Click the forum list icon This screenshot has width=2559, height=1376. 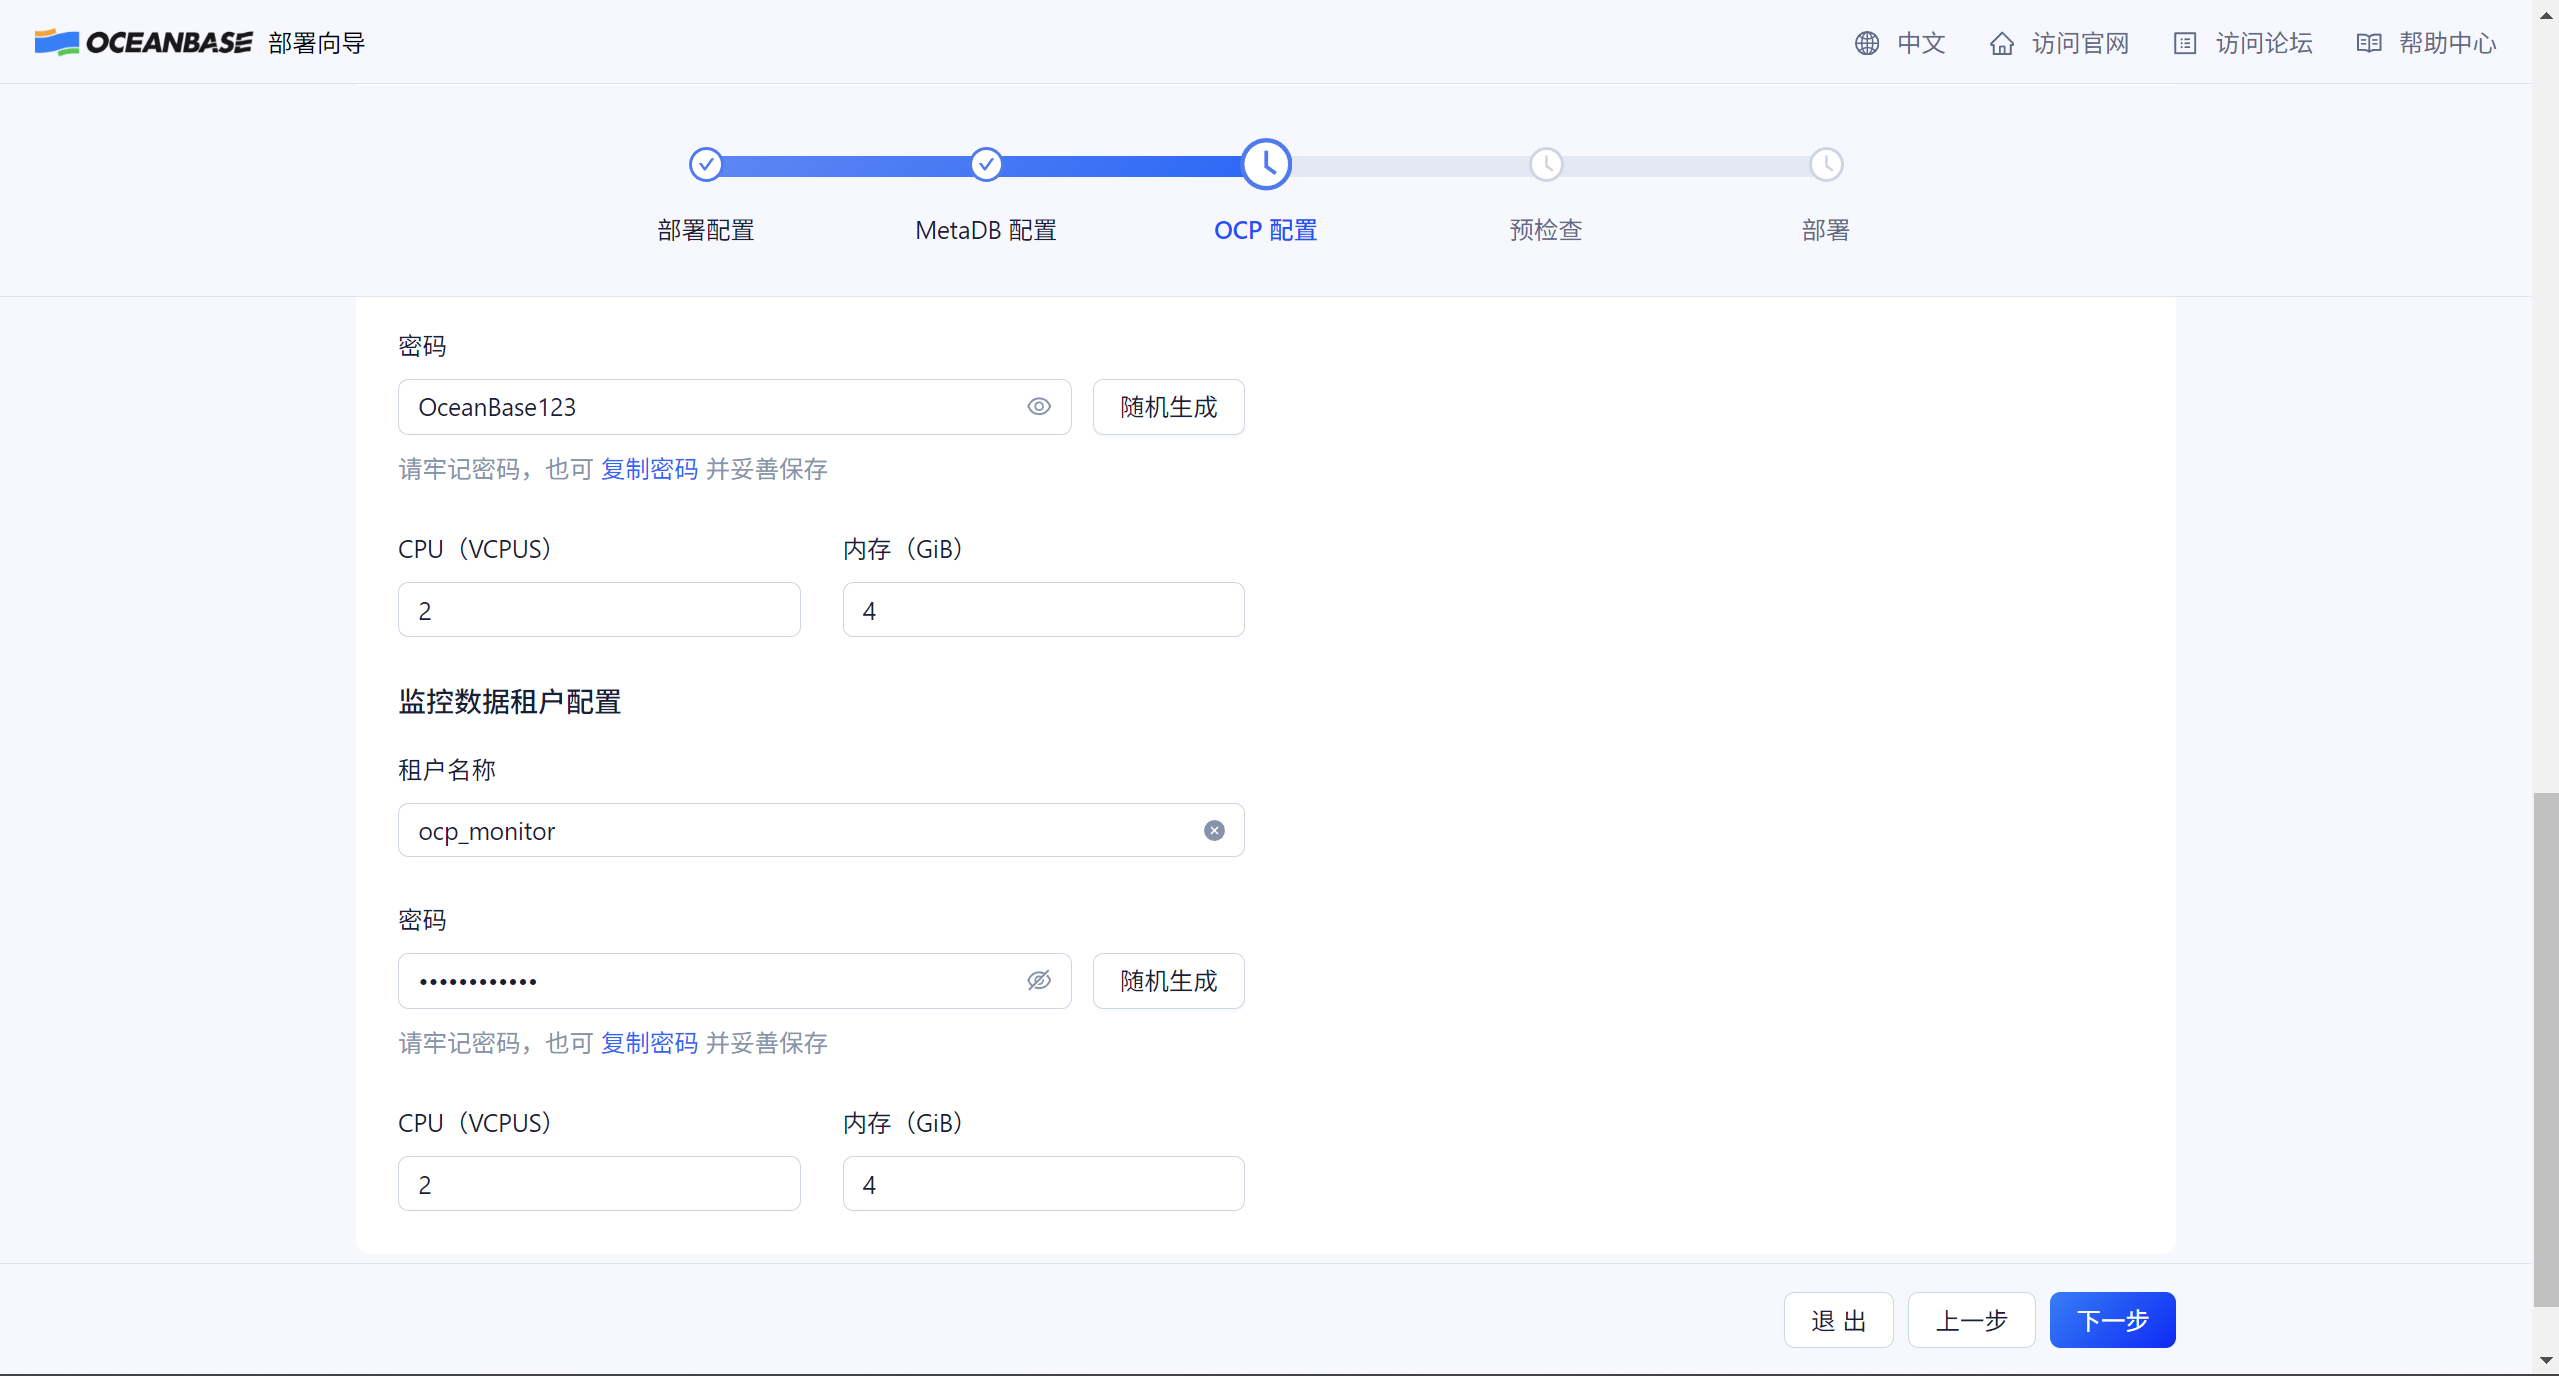2184,43
